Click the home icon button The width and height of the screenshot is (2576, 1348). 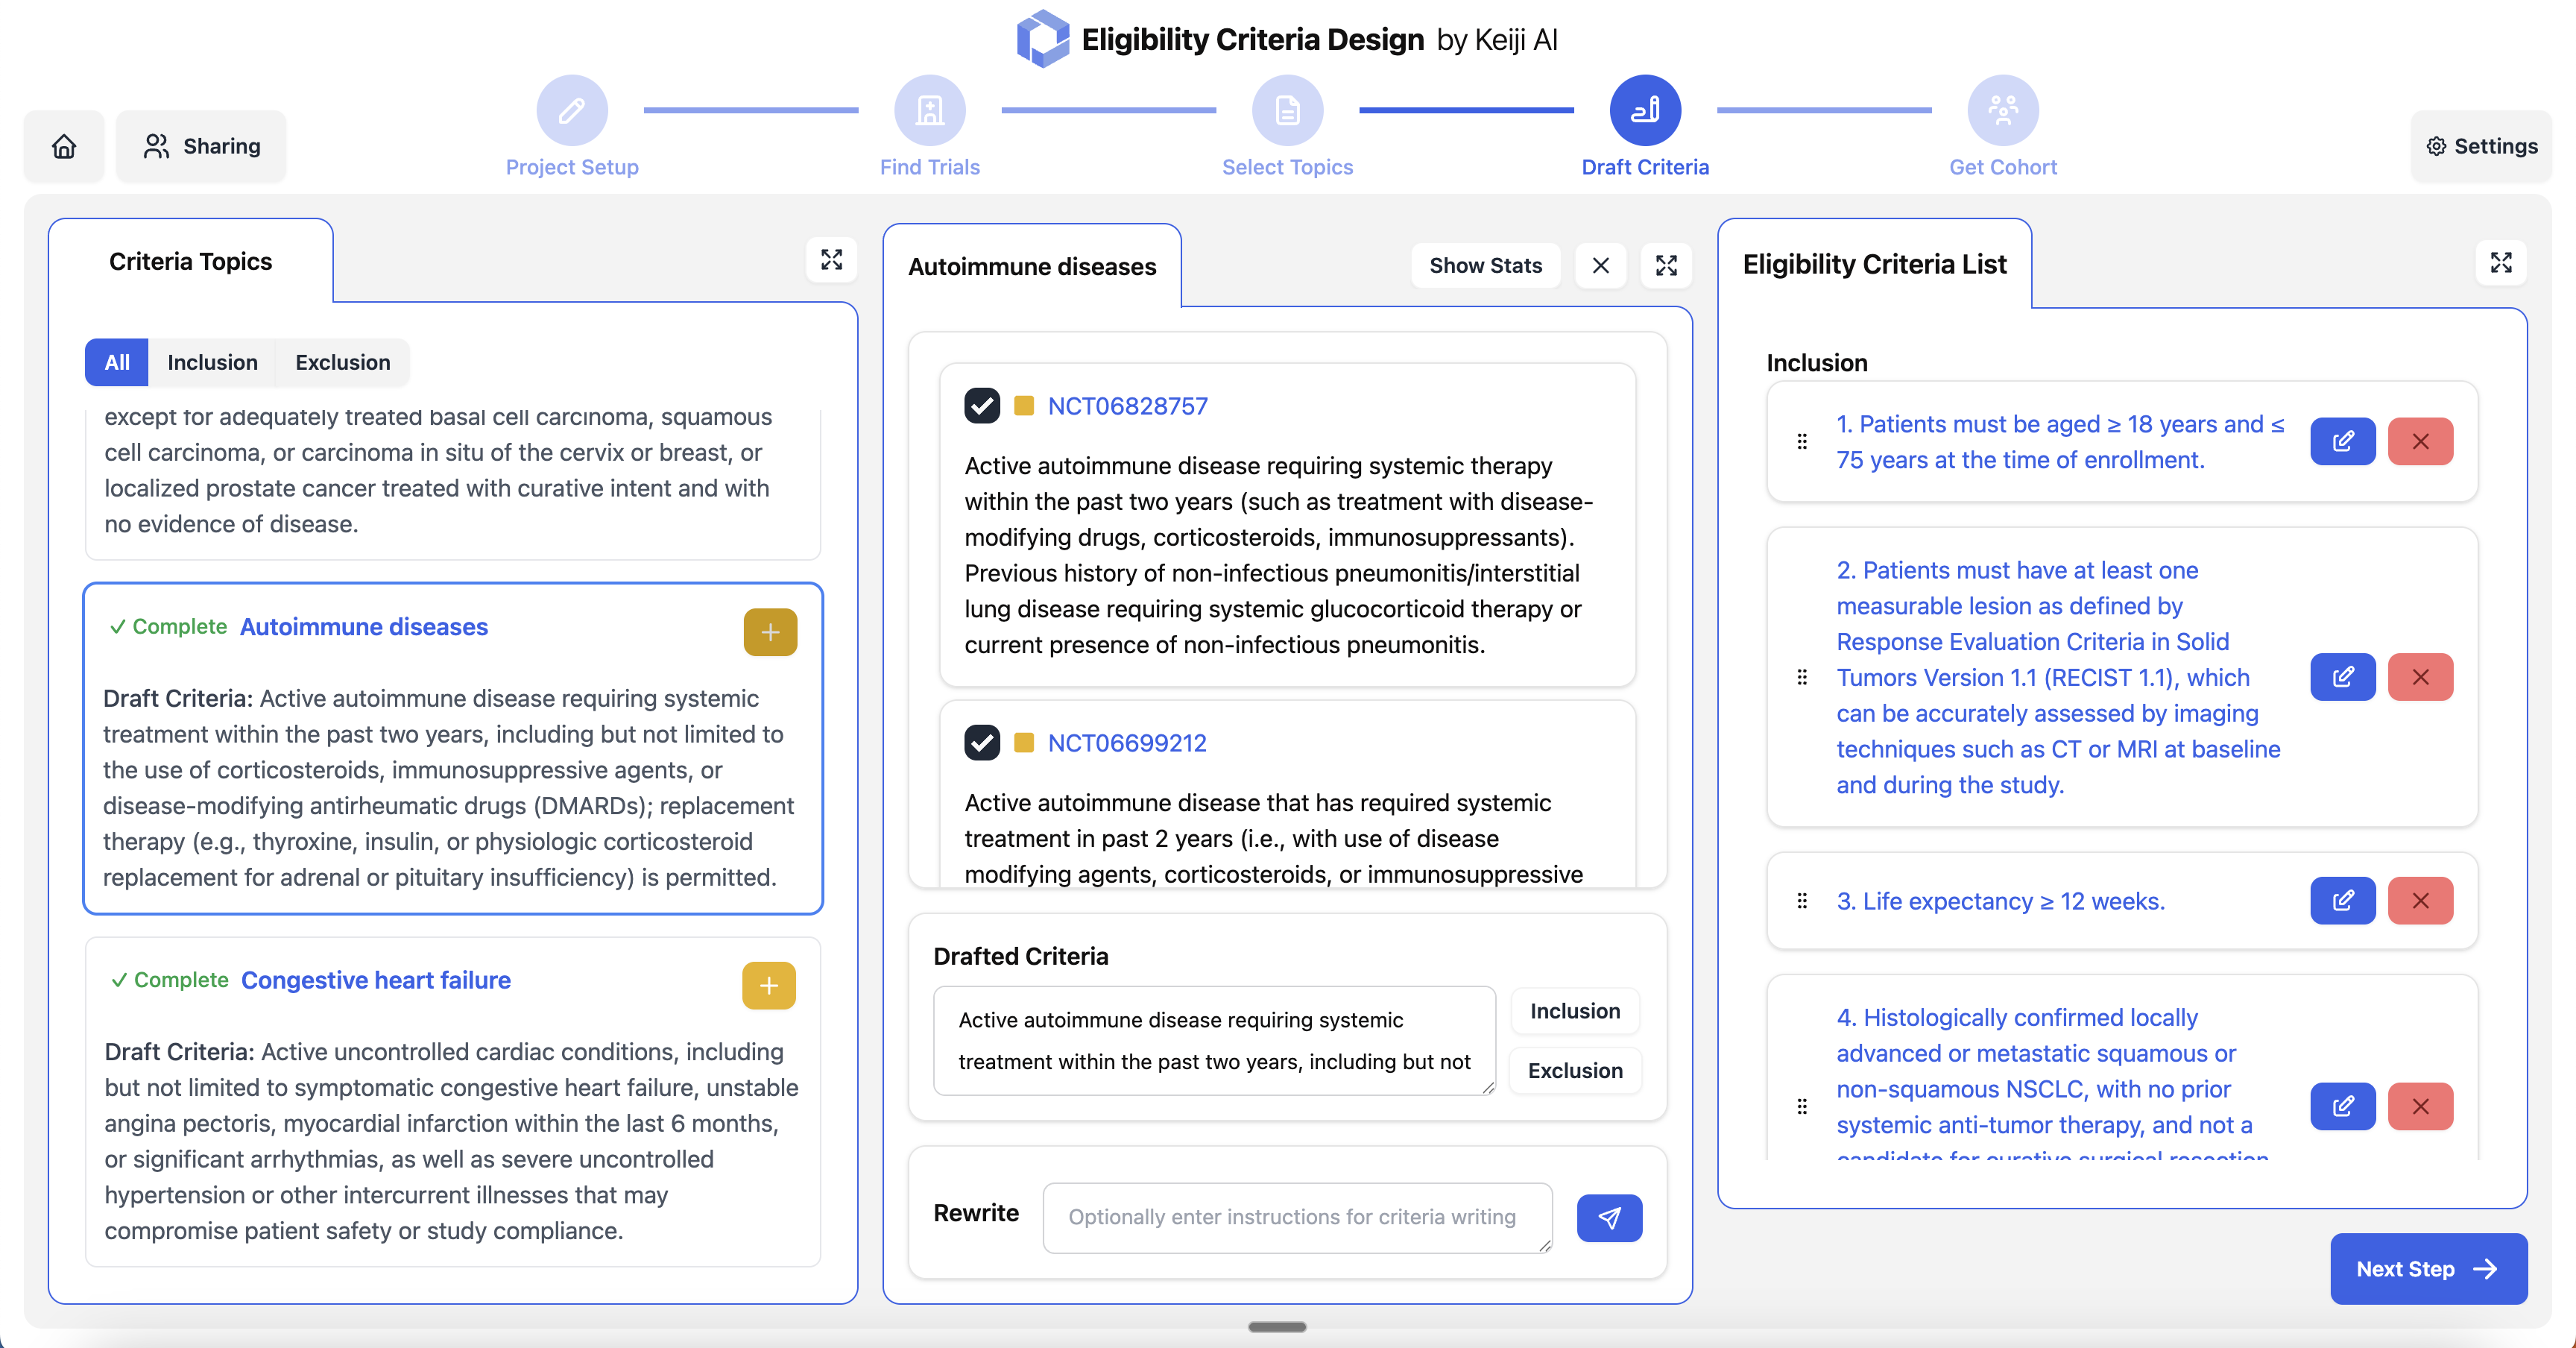(64, 146)
